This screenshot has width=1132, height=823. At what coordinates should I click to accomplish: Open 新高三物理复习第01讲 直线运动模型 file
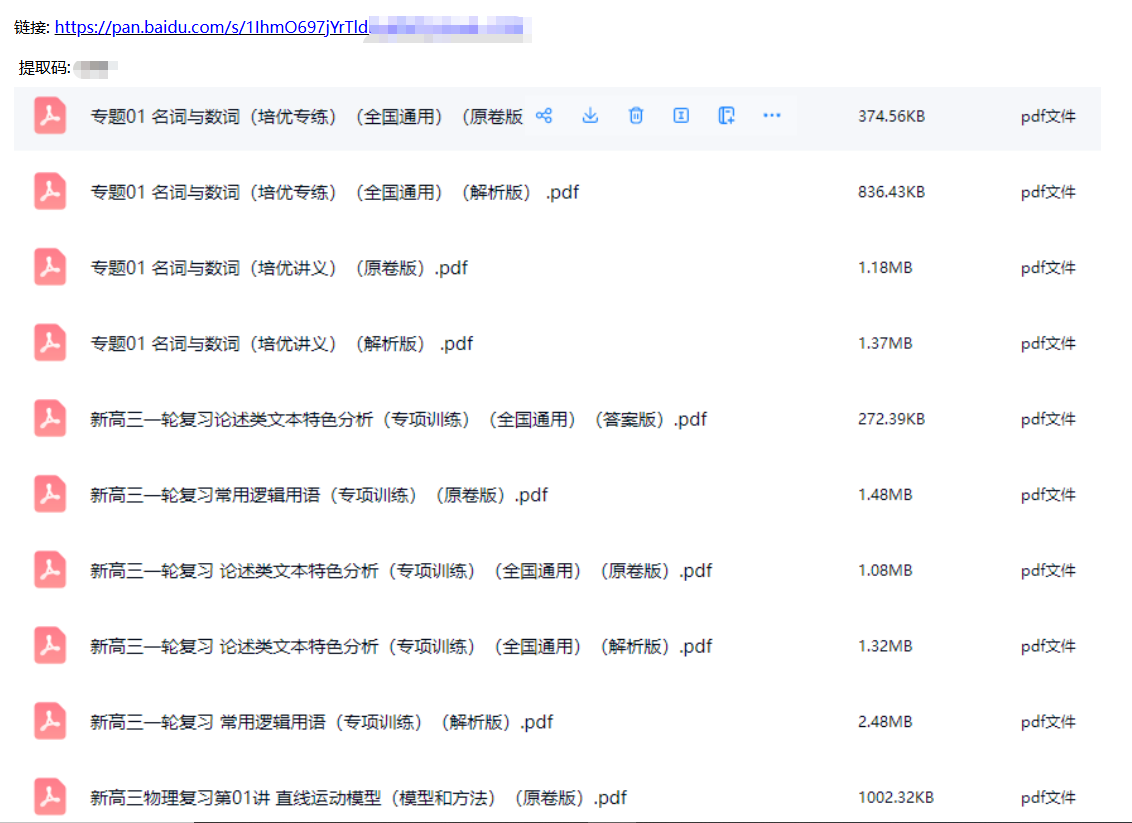(x=359, y=798)
